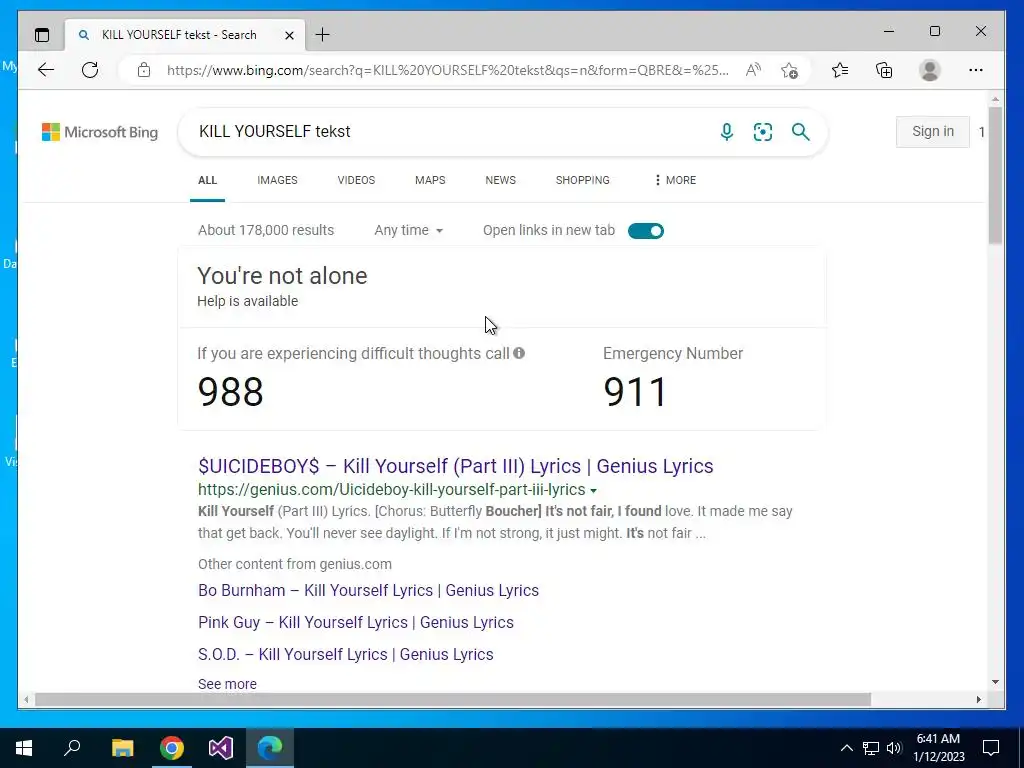Click the browser address bar URL
Image resolution: width=1024 pixels, height=768 pixels.
(x=447, y=70)
